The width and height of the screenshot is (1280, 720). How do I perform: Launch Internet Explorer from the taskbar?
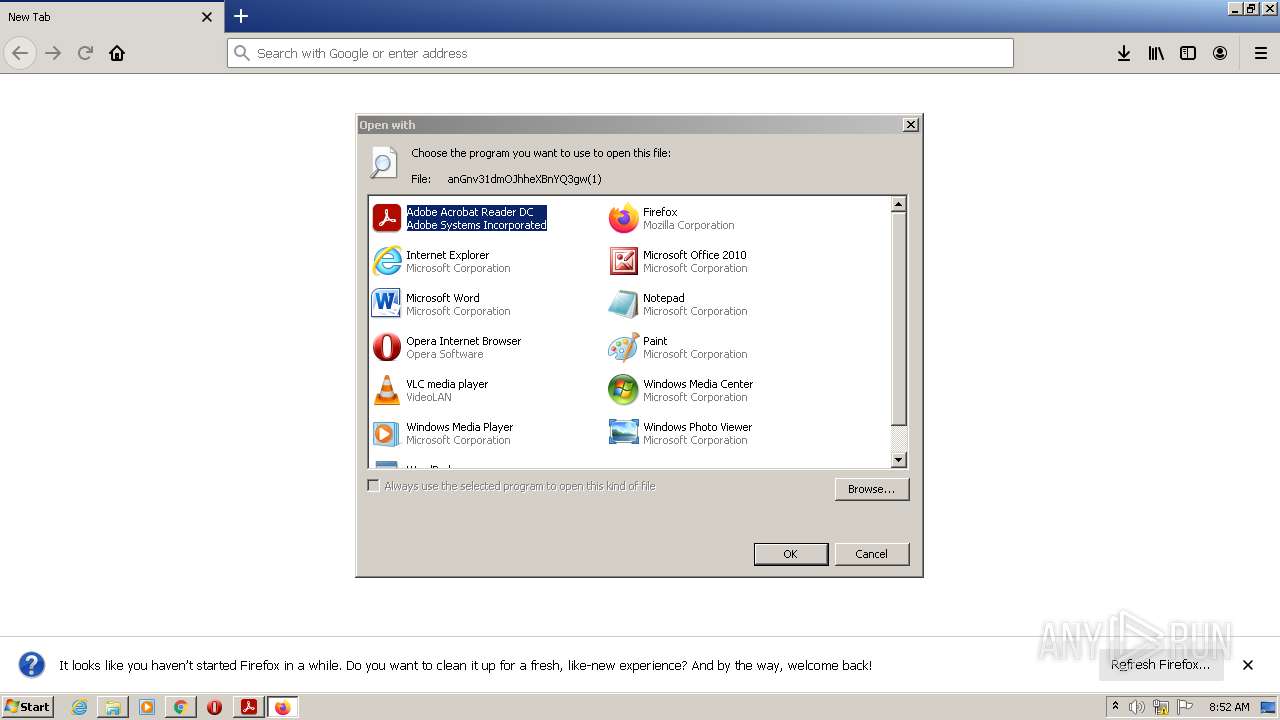[x=79, y=707]
